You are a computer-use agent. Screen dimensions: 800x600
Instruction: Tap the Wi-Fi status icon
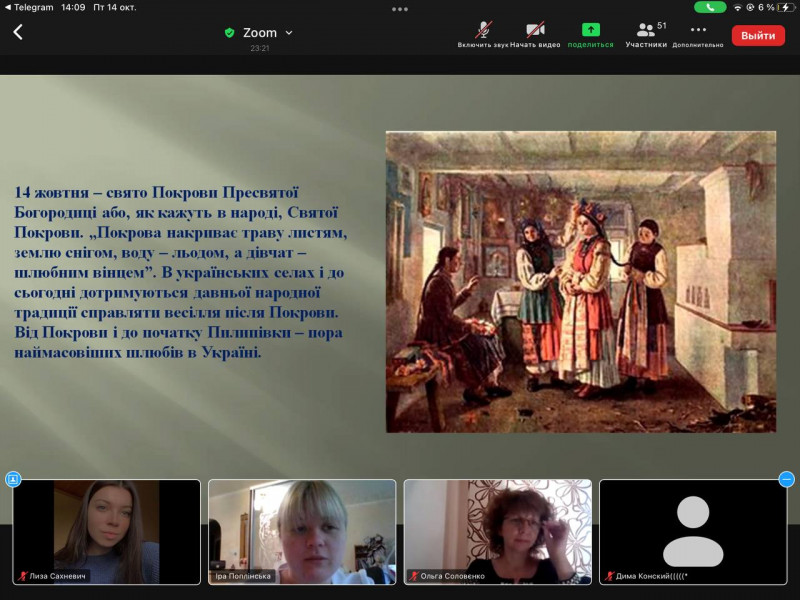click(737, 8)
